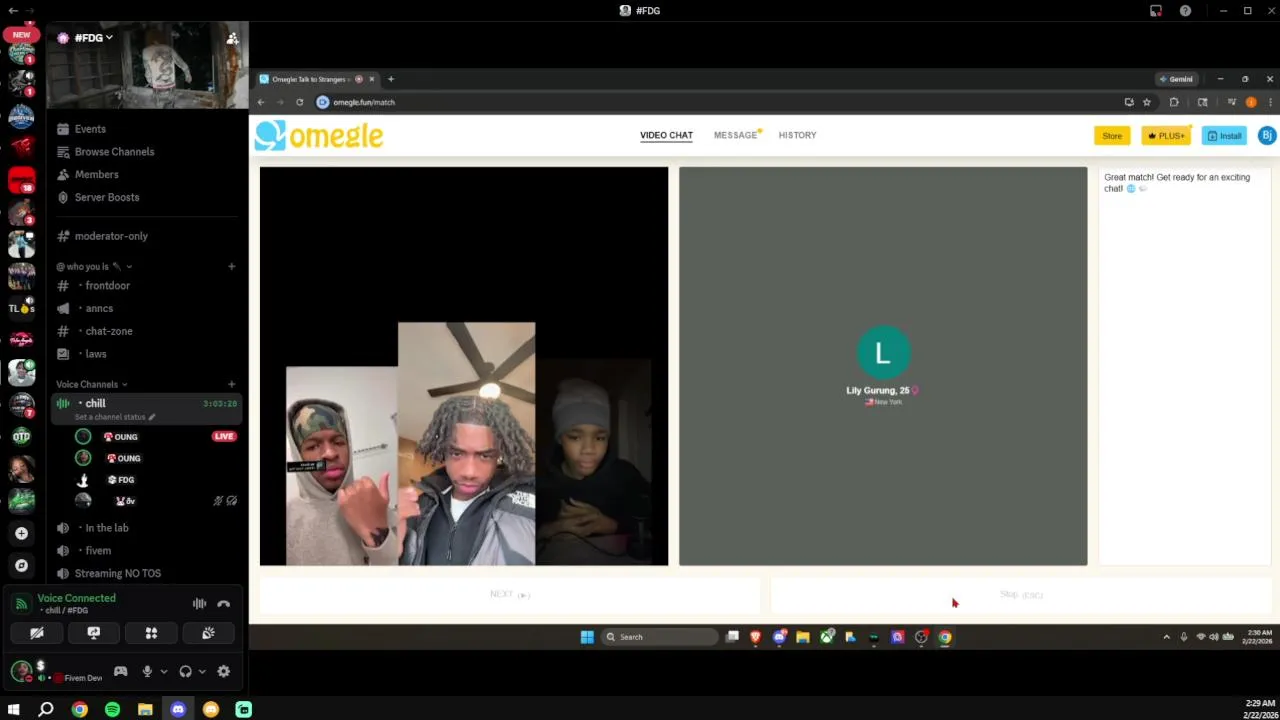Switch to Omegle MESSAGE tab
The width and height of the screenshot is (1280, 720).
736,135
